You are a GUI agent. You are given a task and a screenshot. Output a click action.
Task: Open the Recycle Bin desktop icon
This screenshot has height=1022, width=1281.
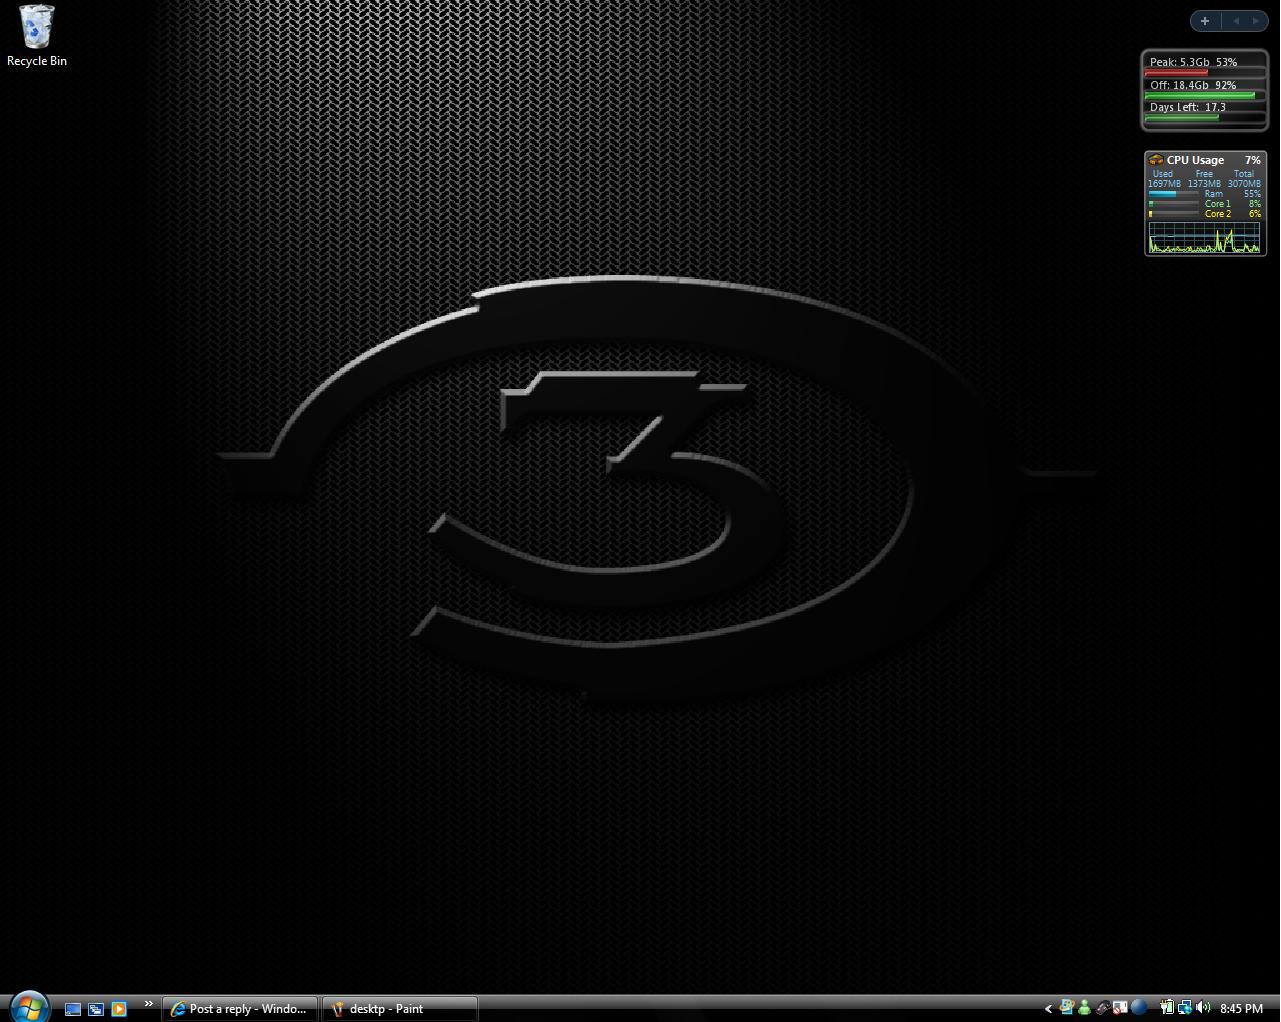[37, 36]
